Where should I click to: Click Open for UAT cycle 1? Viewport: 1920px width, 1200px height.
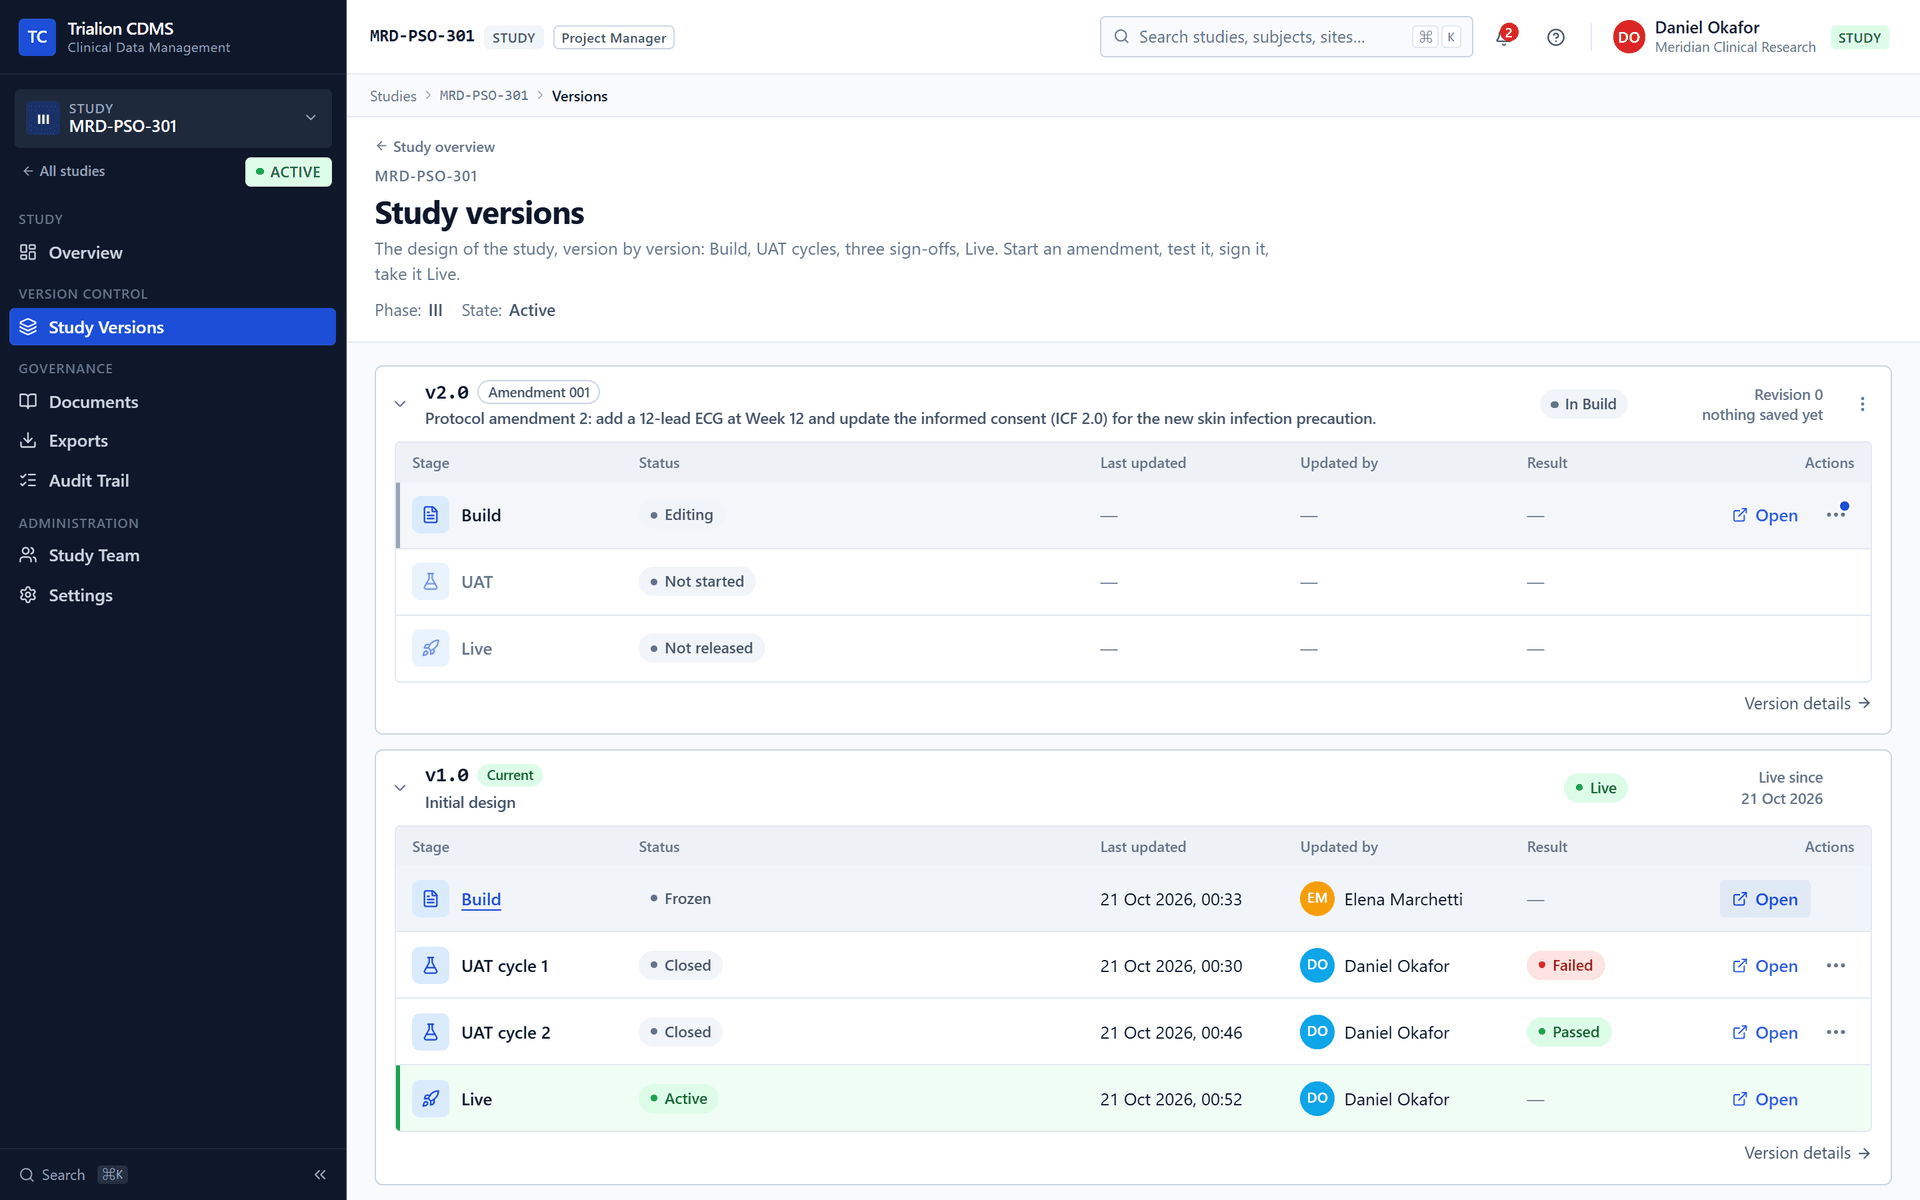tap(1765, 966)
